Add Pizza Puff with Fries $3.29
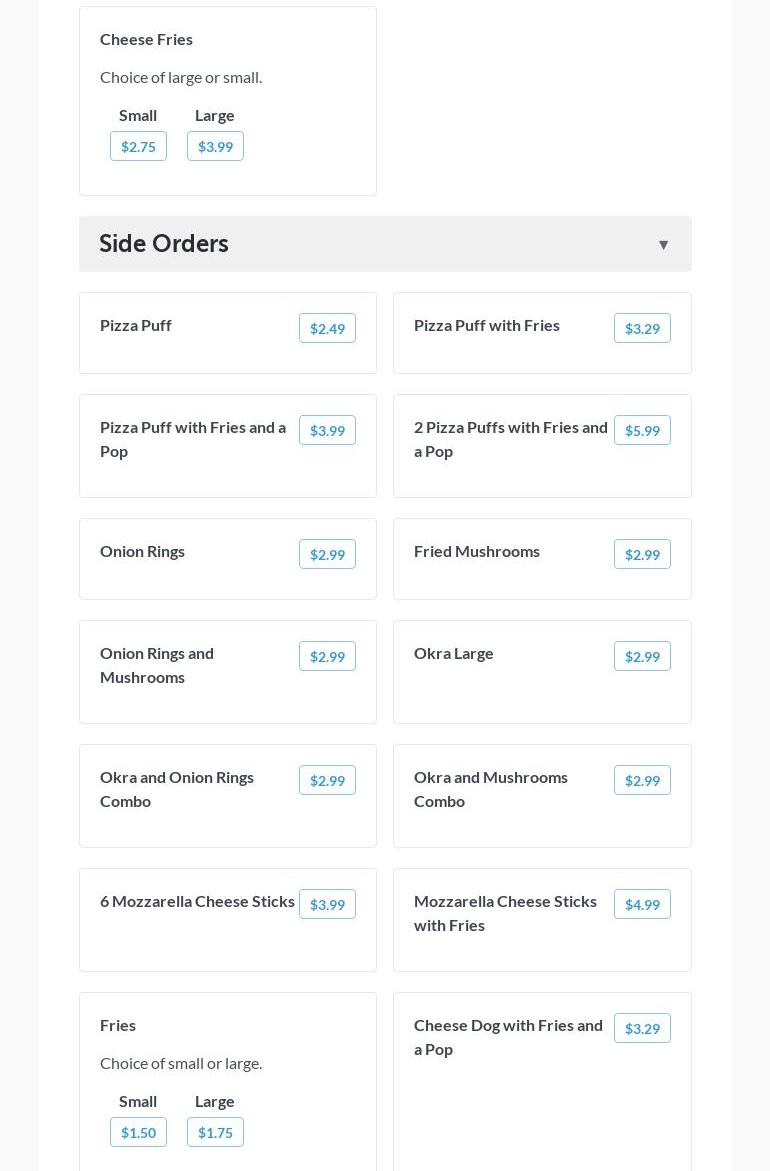Screen dimensions: 770x1171 [642, 329]
